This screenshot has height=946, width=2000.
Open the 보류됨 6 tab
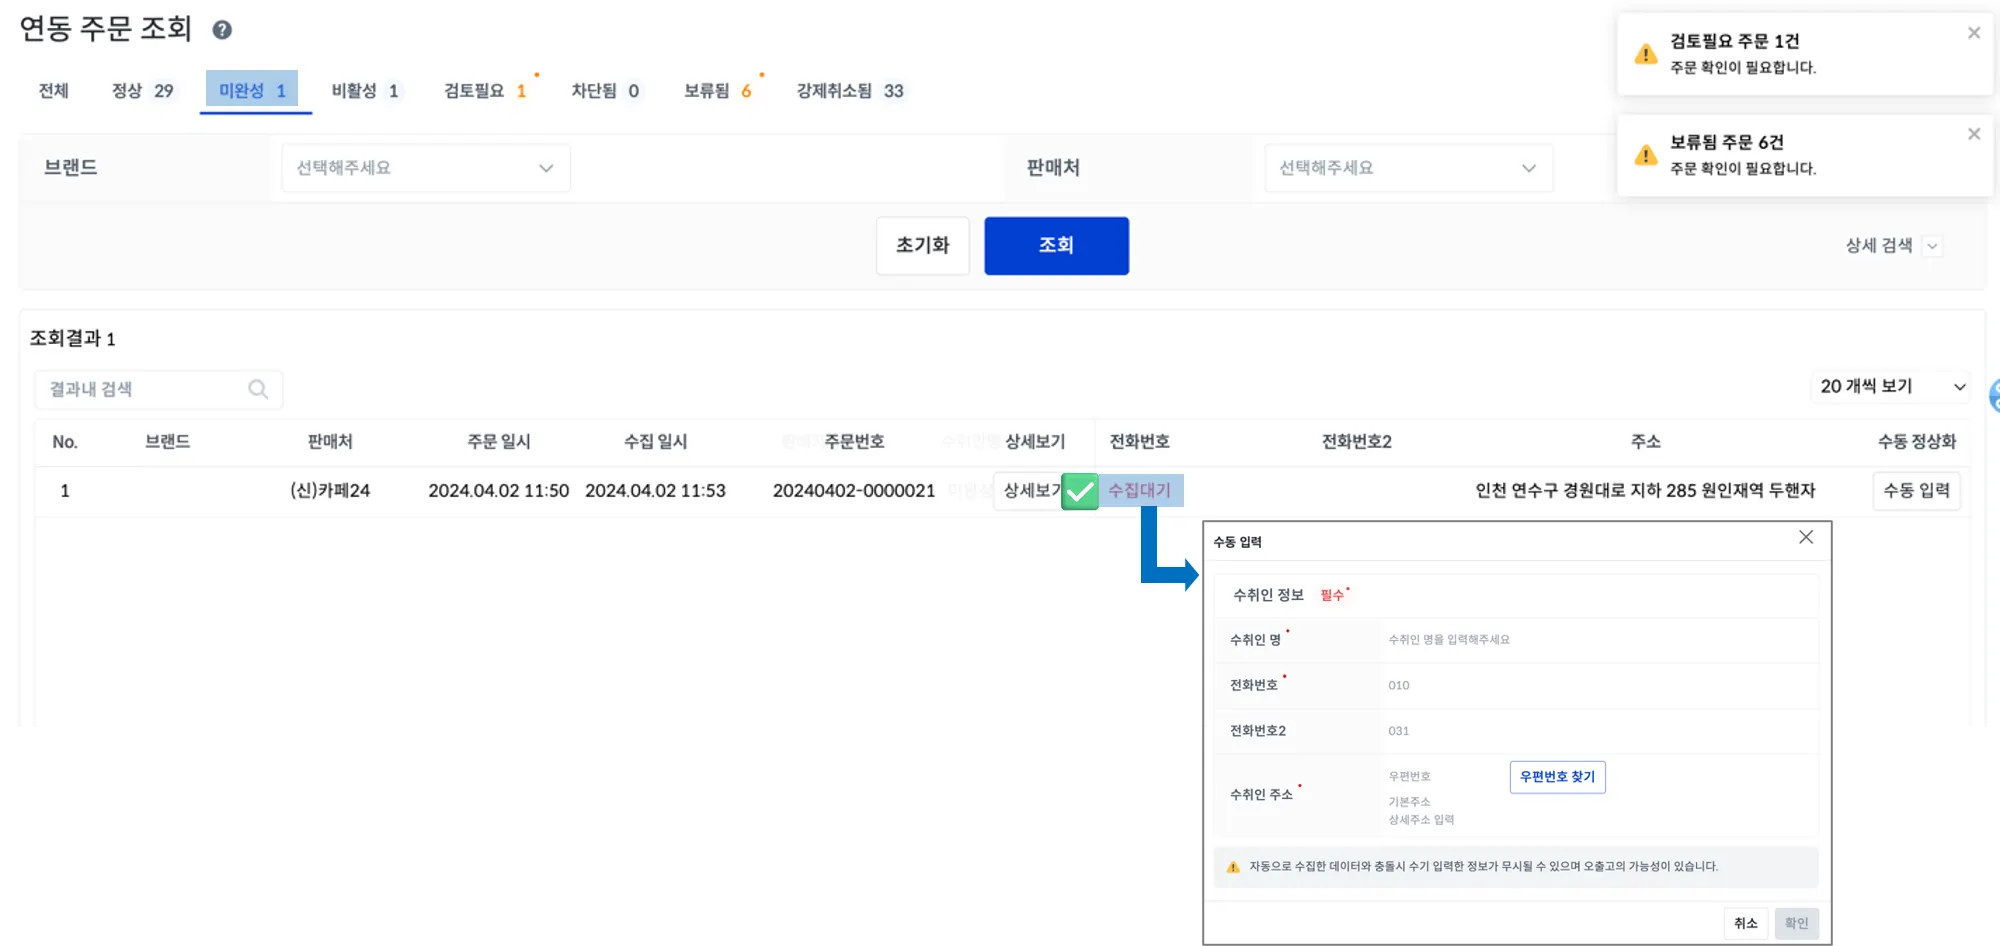click(x=718, y=91)
